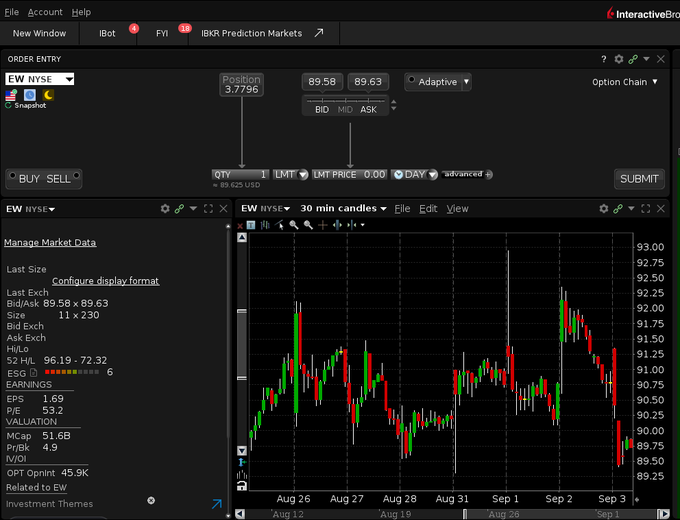Image resolution: width=680 pixels, height=520 pixels.
Task: Click the Order Entry green link icon
Action: click(x=633, y=59)
